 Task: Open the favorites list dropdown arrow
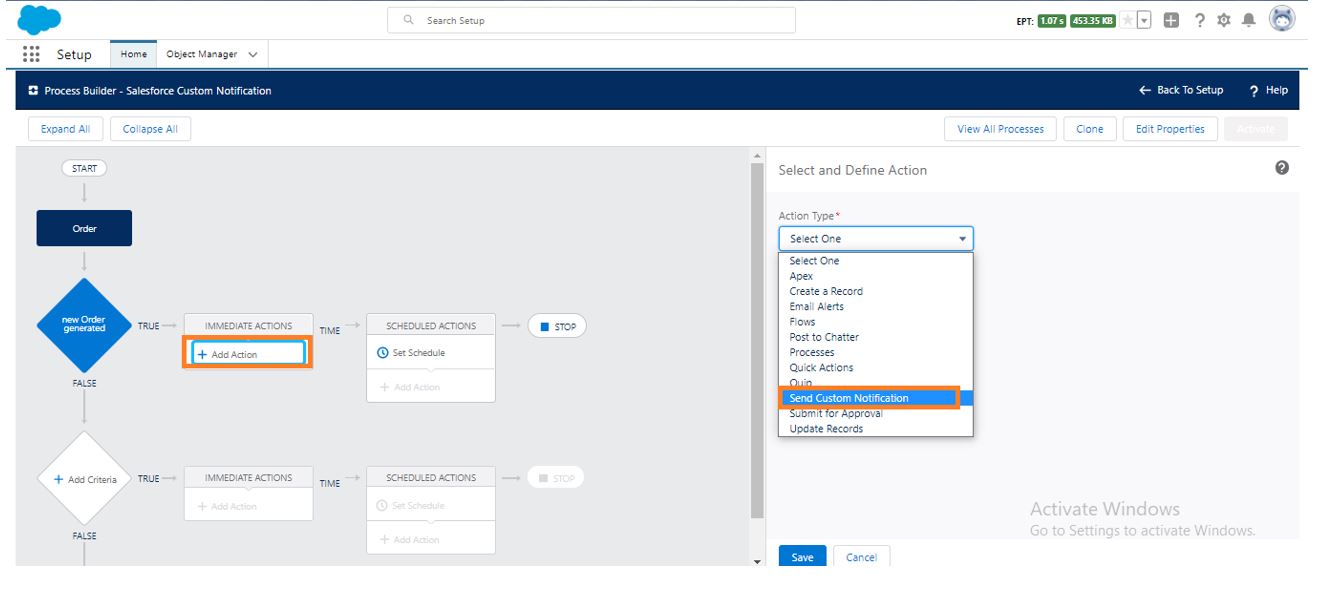pos(1144,20)
